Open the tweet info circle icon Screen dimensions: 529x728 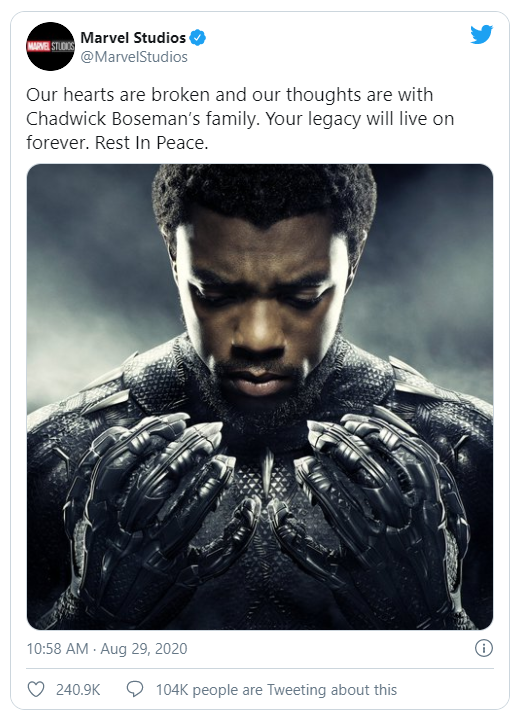pyautogui.click(x=484, y=648)
